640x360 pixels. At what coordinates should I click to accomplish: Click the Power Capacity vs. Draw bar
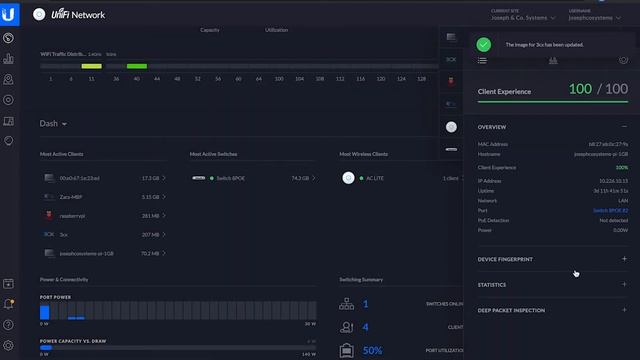pyautogui.click(x=178, y=348)
